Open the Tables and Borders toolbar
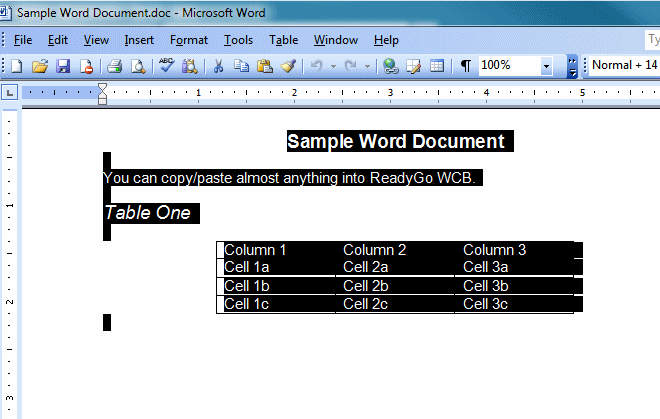 pos(414,66)
